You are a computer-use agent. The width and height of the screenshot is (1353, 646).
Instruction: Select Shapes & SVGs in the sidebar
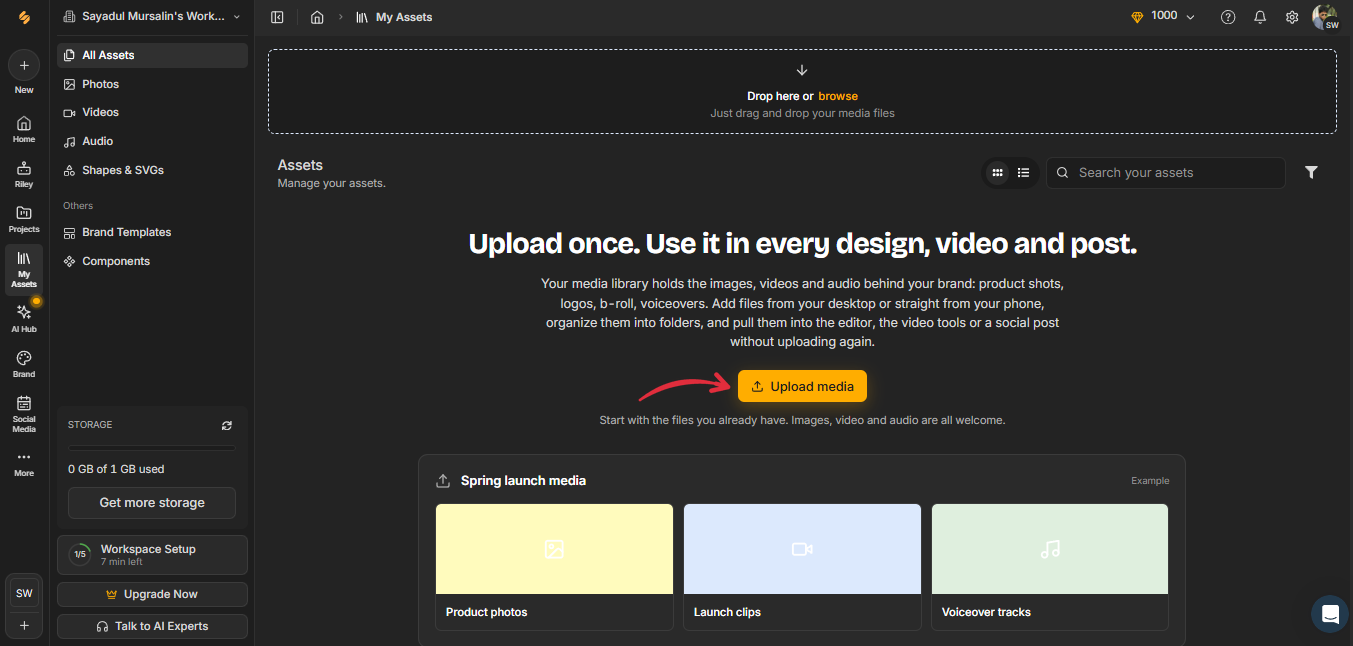coord(152,170)
